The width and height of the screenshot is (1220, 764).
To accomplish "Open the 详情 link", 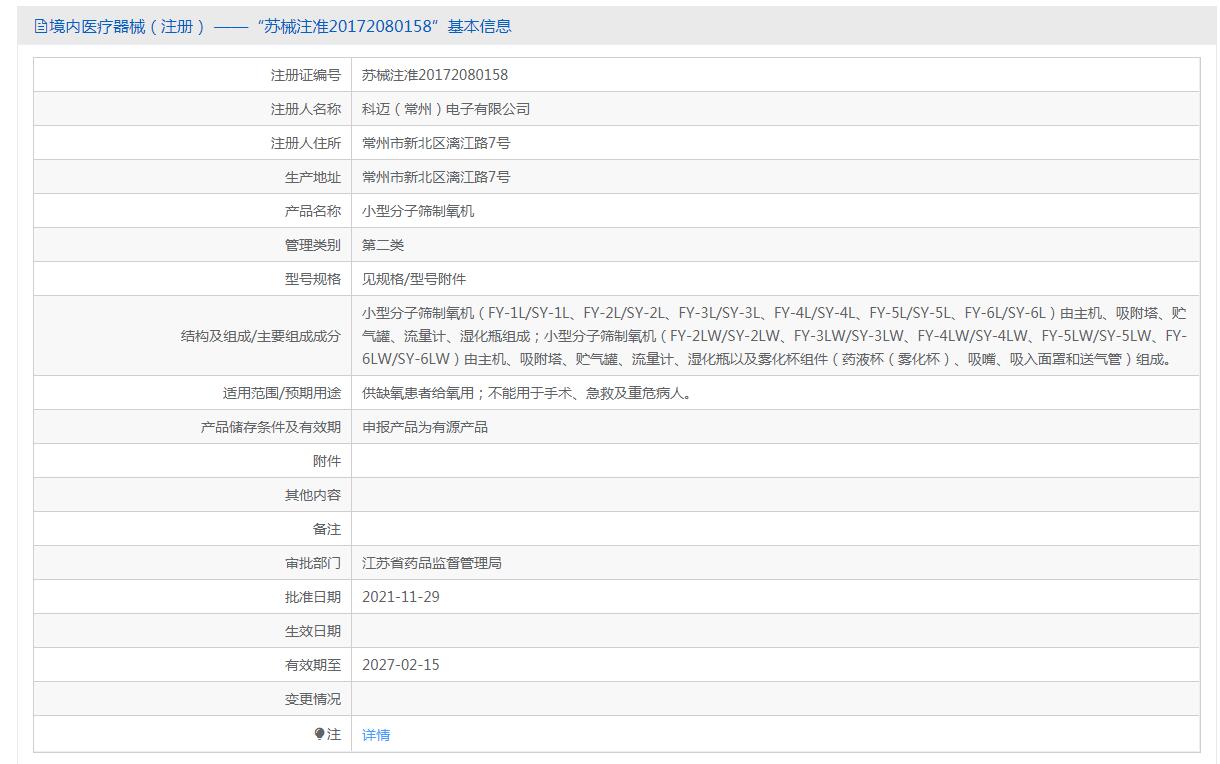I will (x=376, y=735).
